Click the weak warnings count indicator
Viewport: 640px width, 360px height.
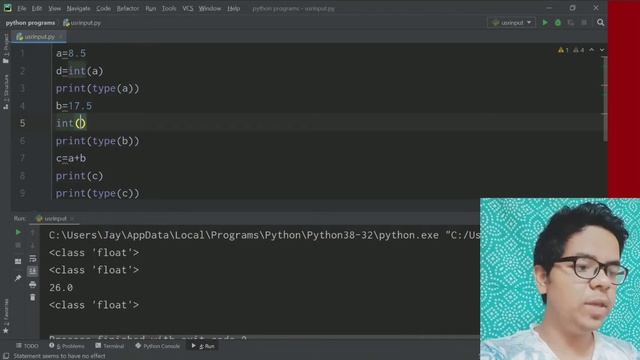[x=578, y=50]
